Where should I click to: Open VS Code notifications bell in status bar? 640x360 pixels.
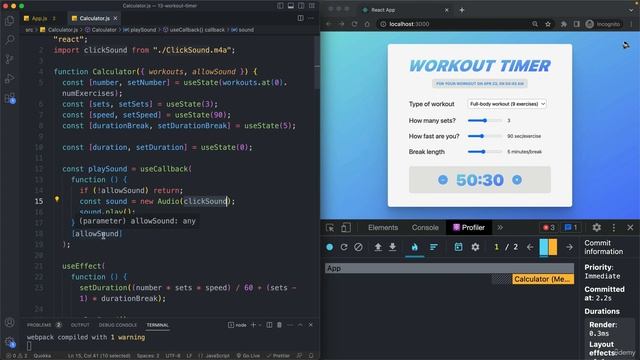311,356
